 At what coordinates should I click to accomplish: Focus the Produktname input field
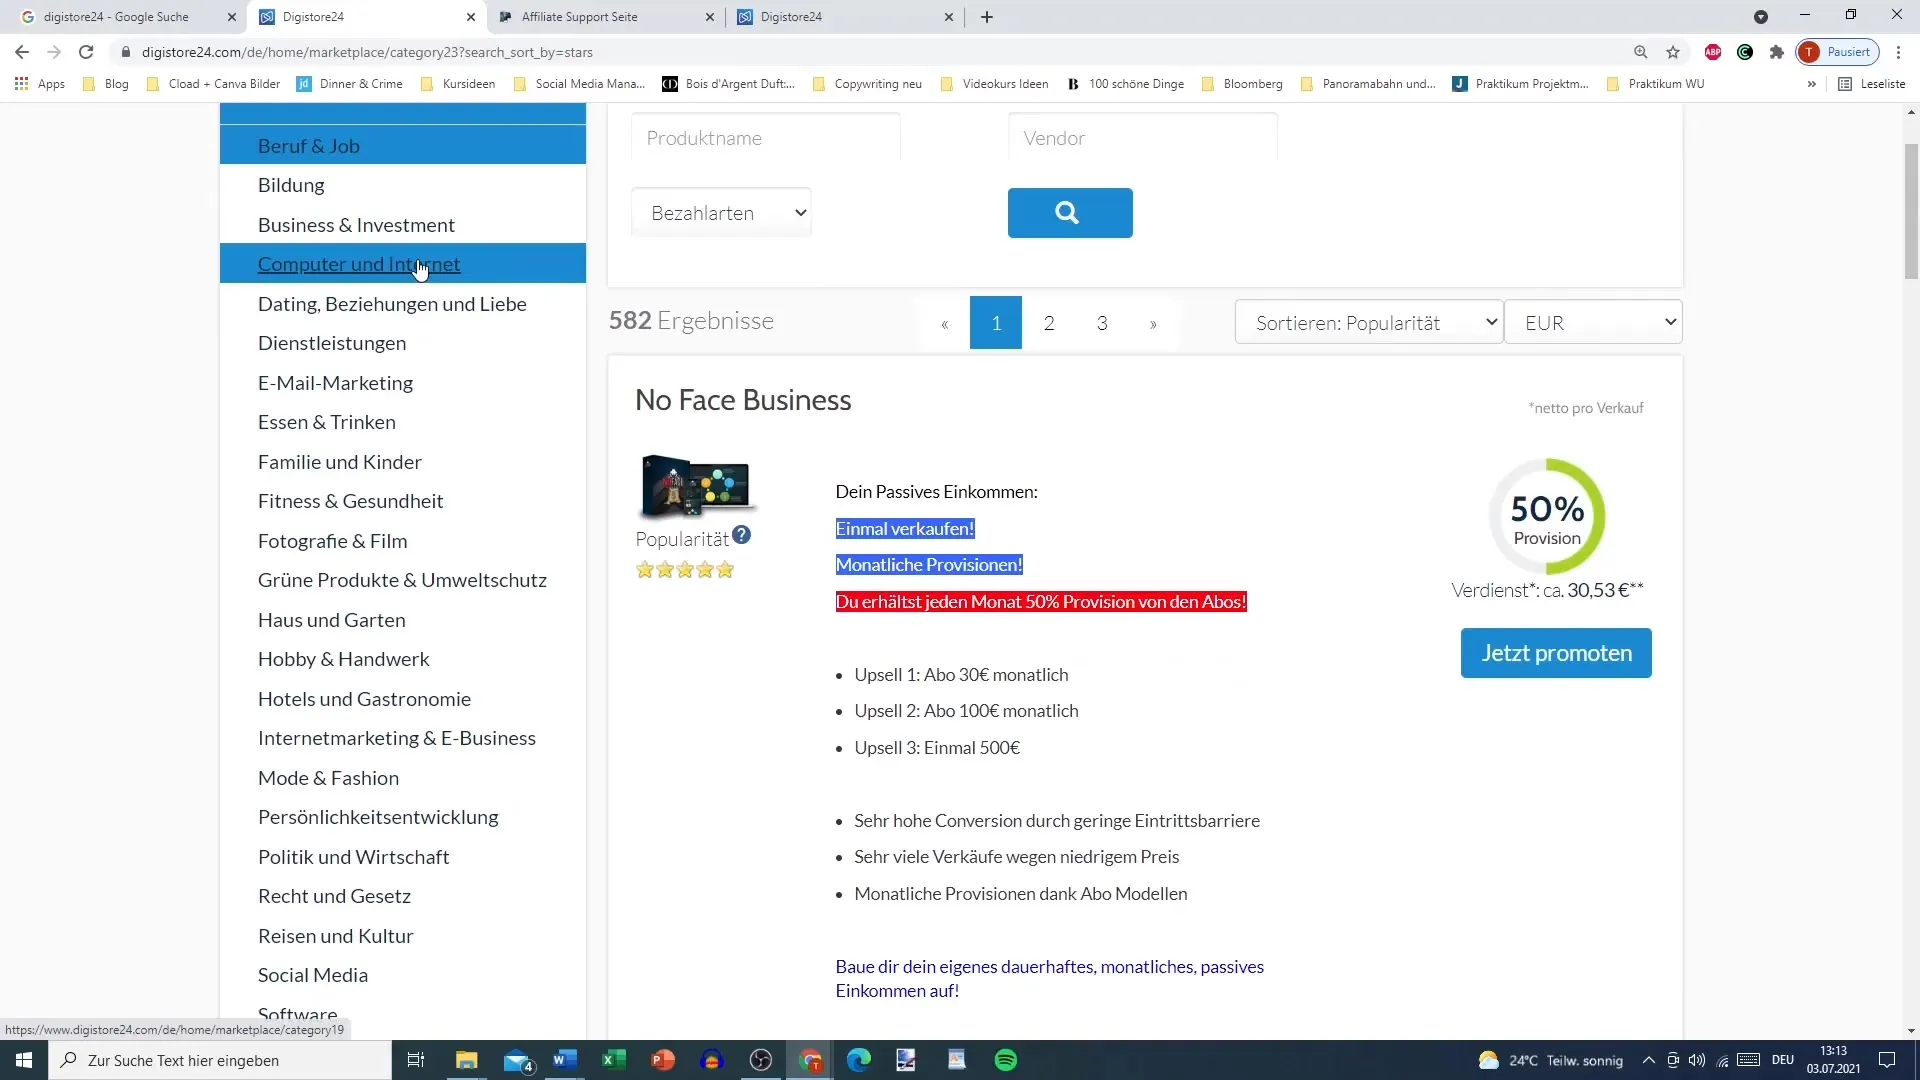click(x=765, y=138)
